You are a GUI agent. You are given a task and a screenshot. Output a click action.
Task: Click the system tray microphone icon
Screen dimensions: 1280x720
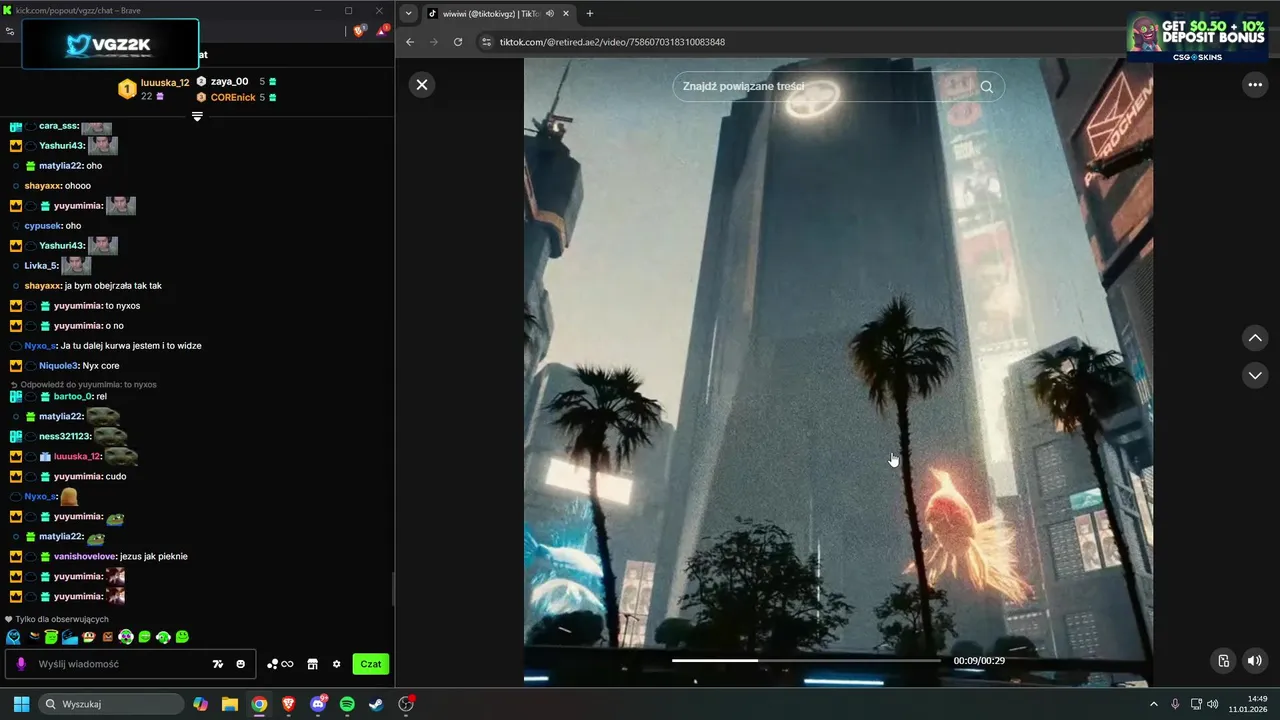pyautogui.click(x=1175, y=704)
